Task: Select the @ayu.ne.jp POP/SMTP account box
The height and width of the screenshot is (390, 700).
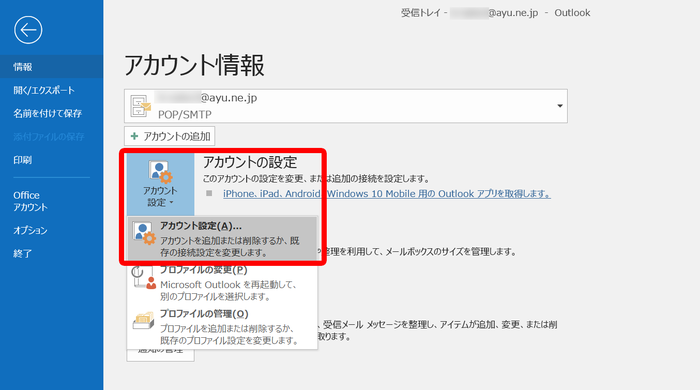Action: click(346, 106)
